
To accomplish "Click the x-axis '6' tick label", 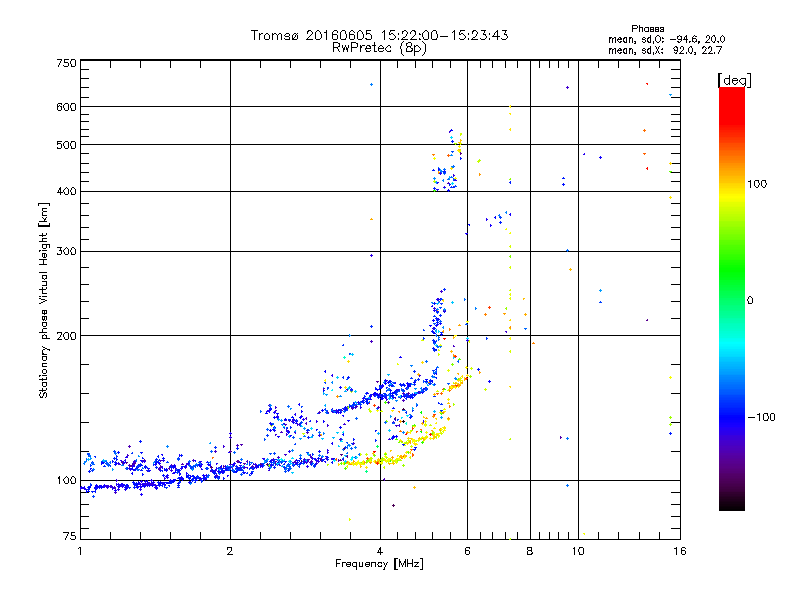I will [467, 551].
